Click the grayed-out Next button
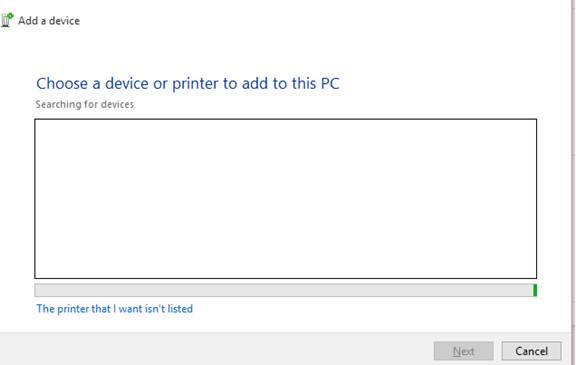576x365 pixels. point(464,351)
